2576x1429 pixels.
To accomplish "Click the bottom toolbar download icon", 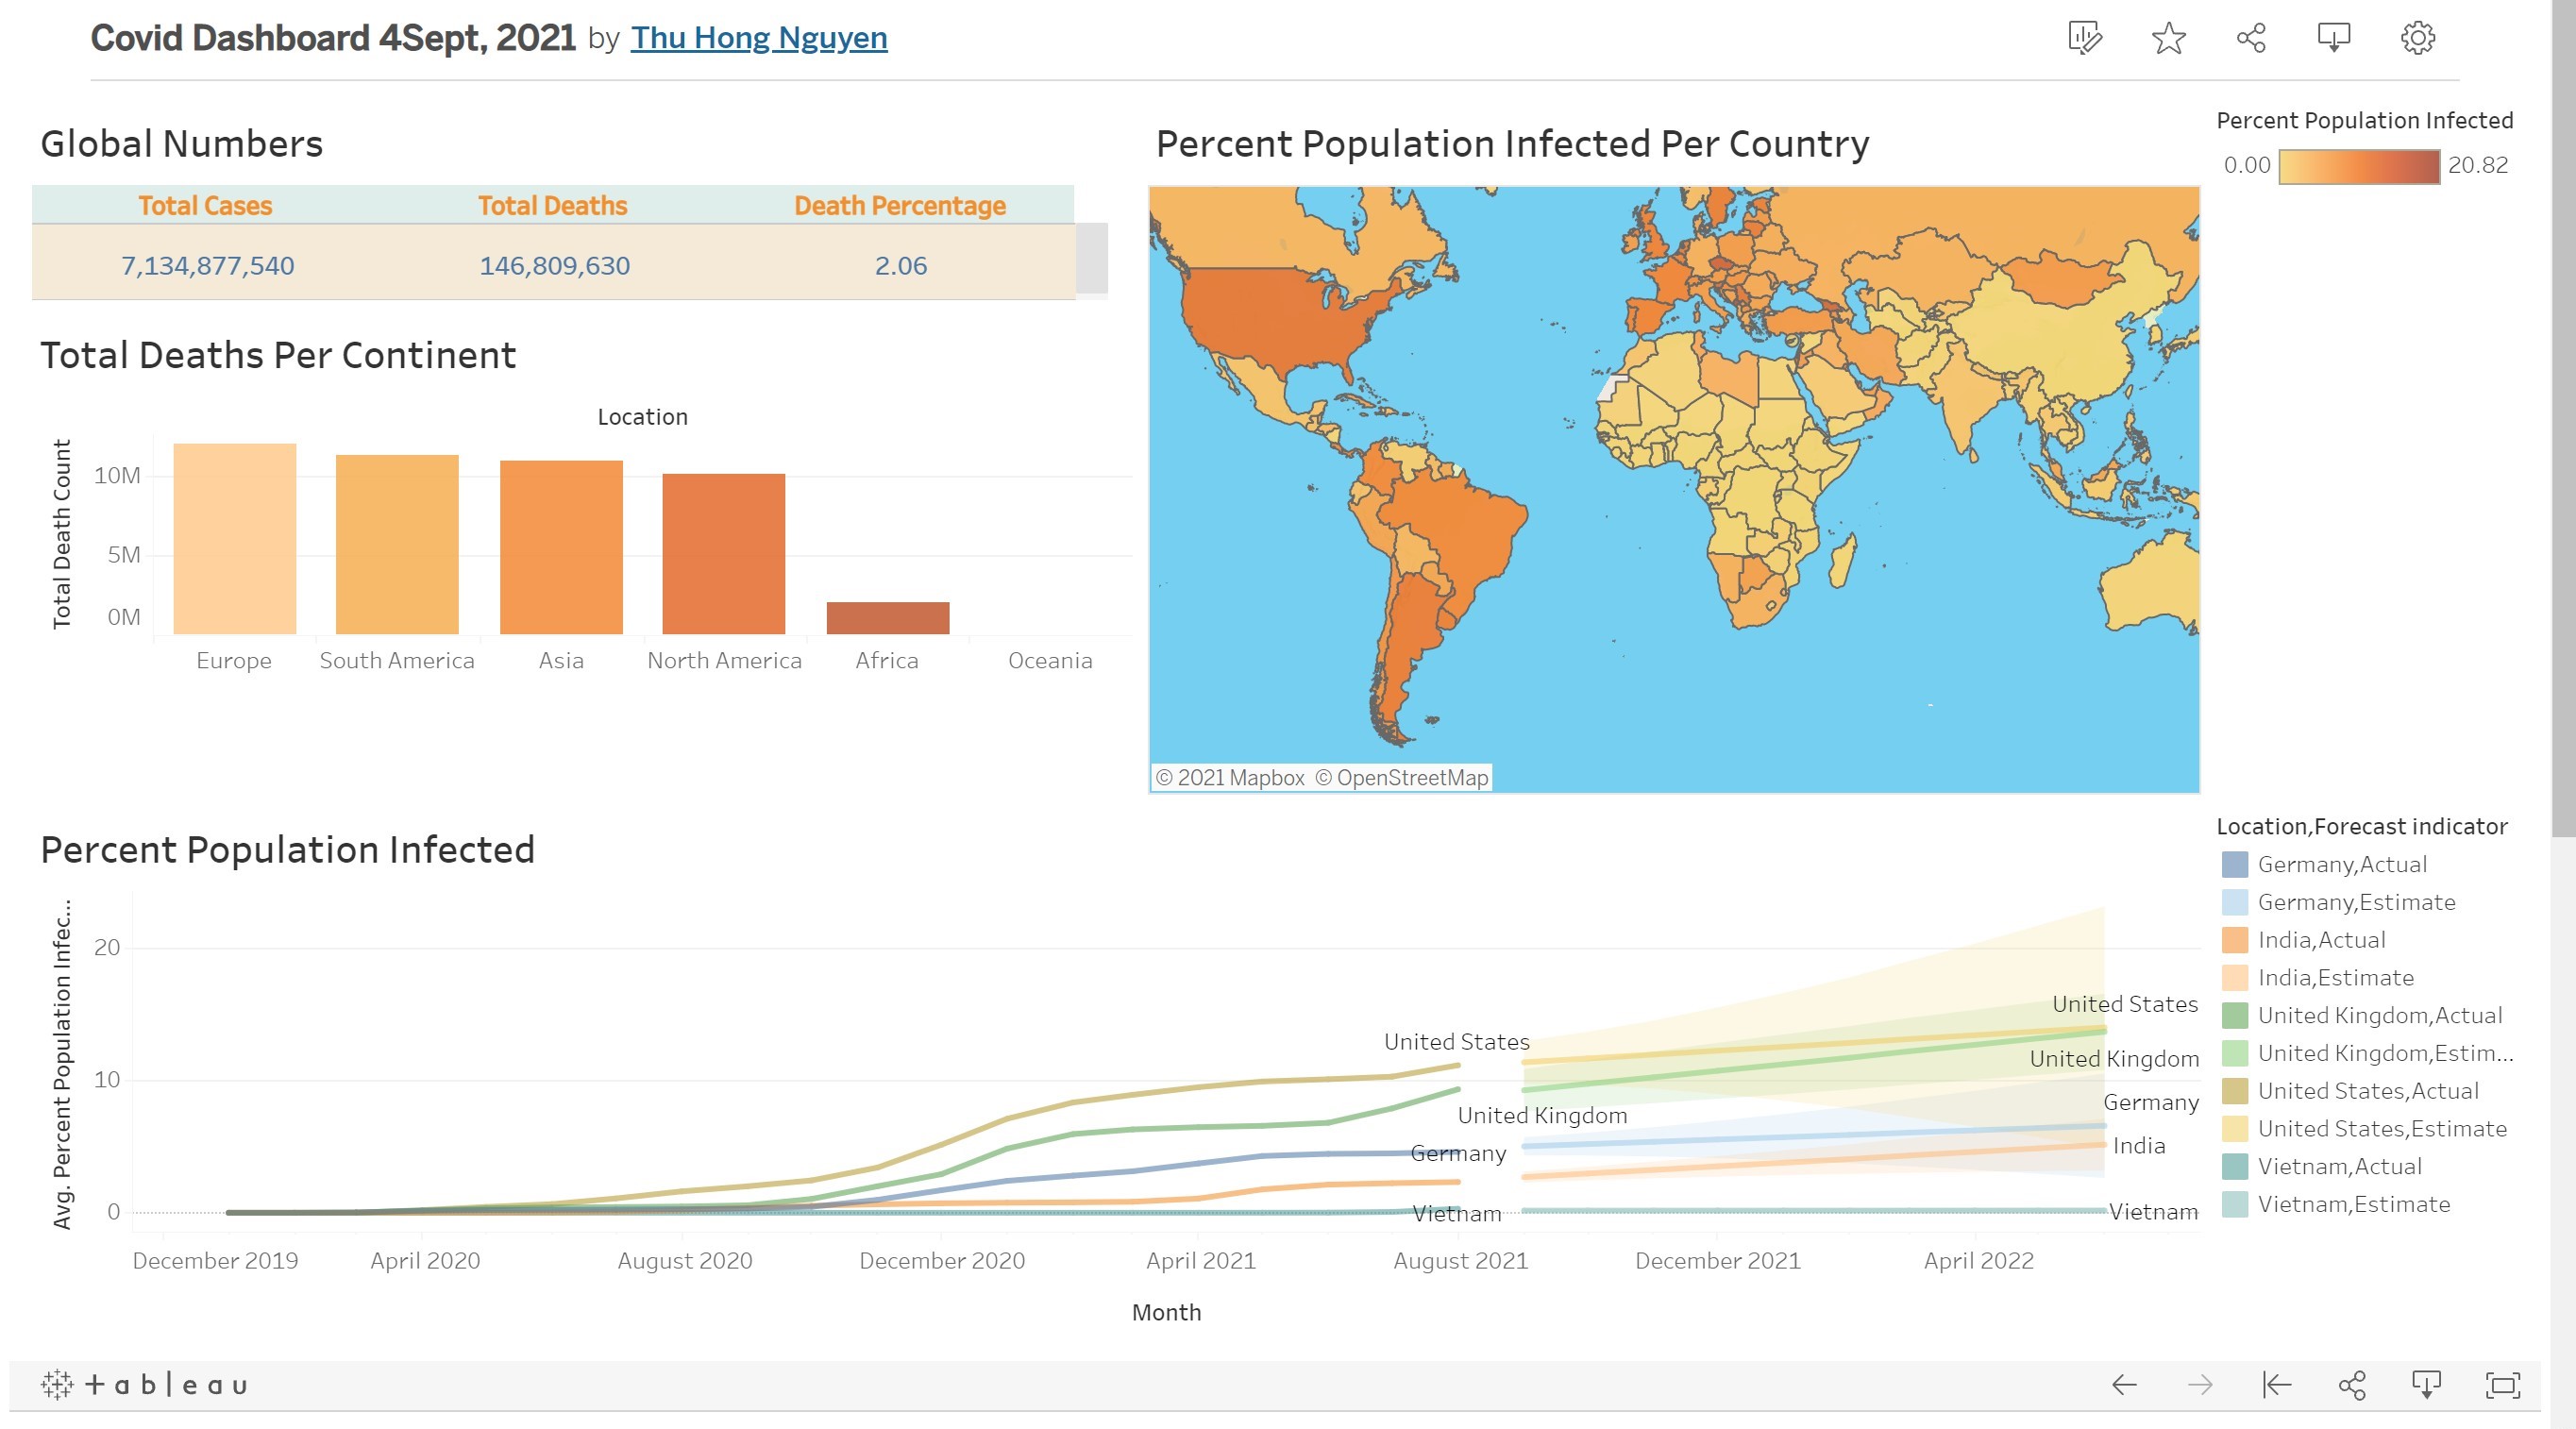I will click(2427, 1385).
